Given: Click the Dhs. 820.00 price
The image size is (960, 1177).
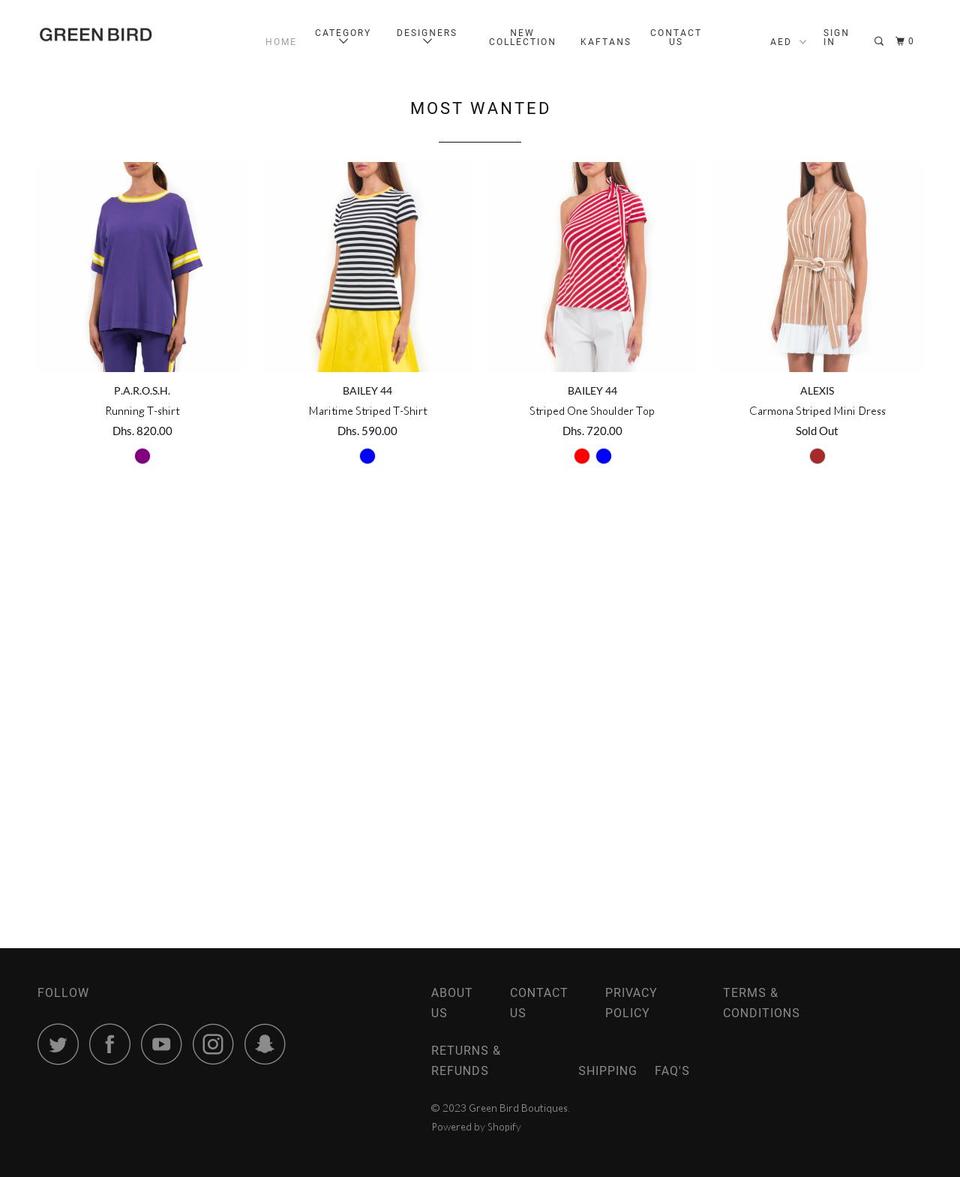Looking at the screenshot, I should [143, 431].
